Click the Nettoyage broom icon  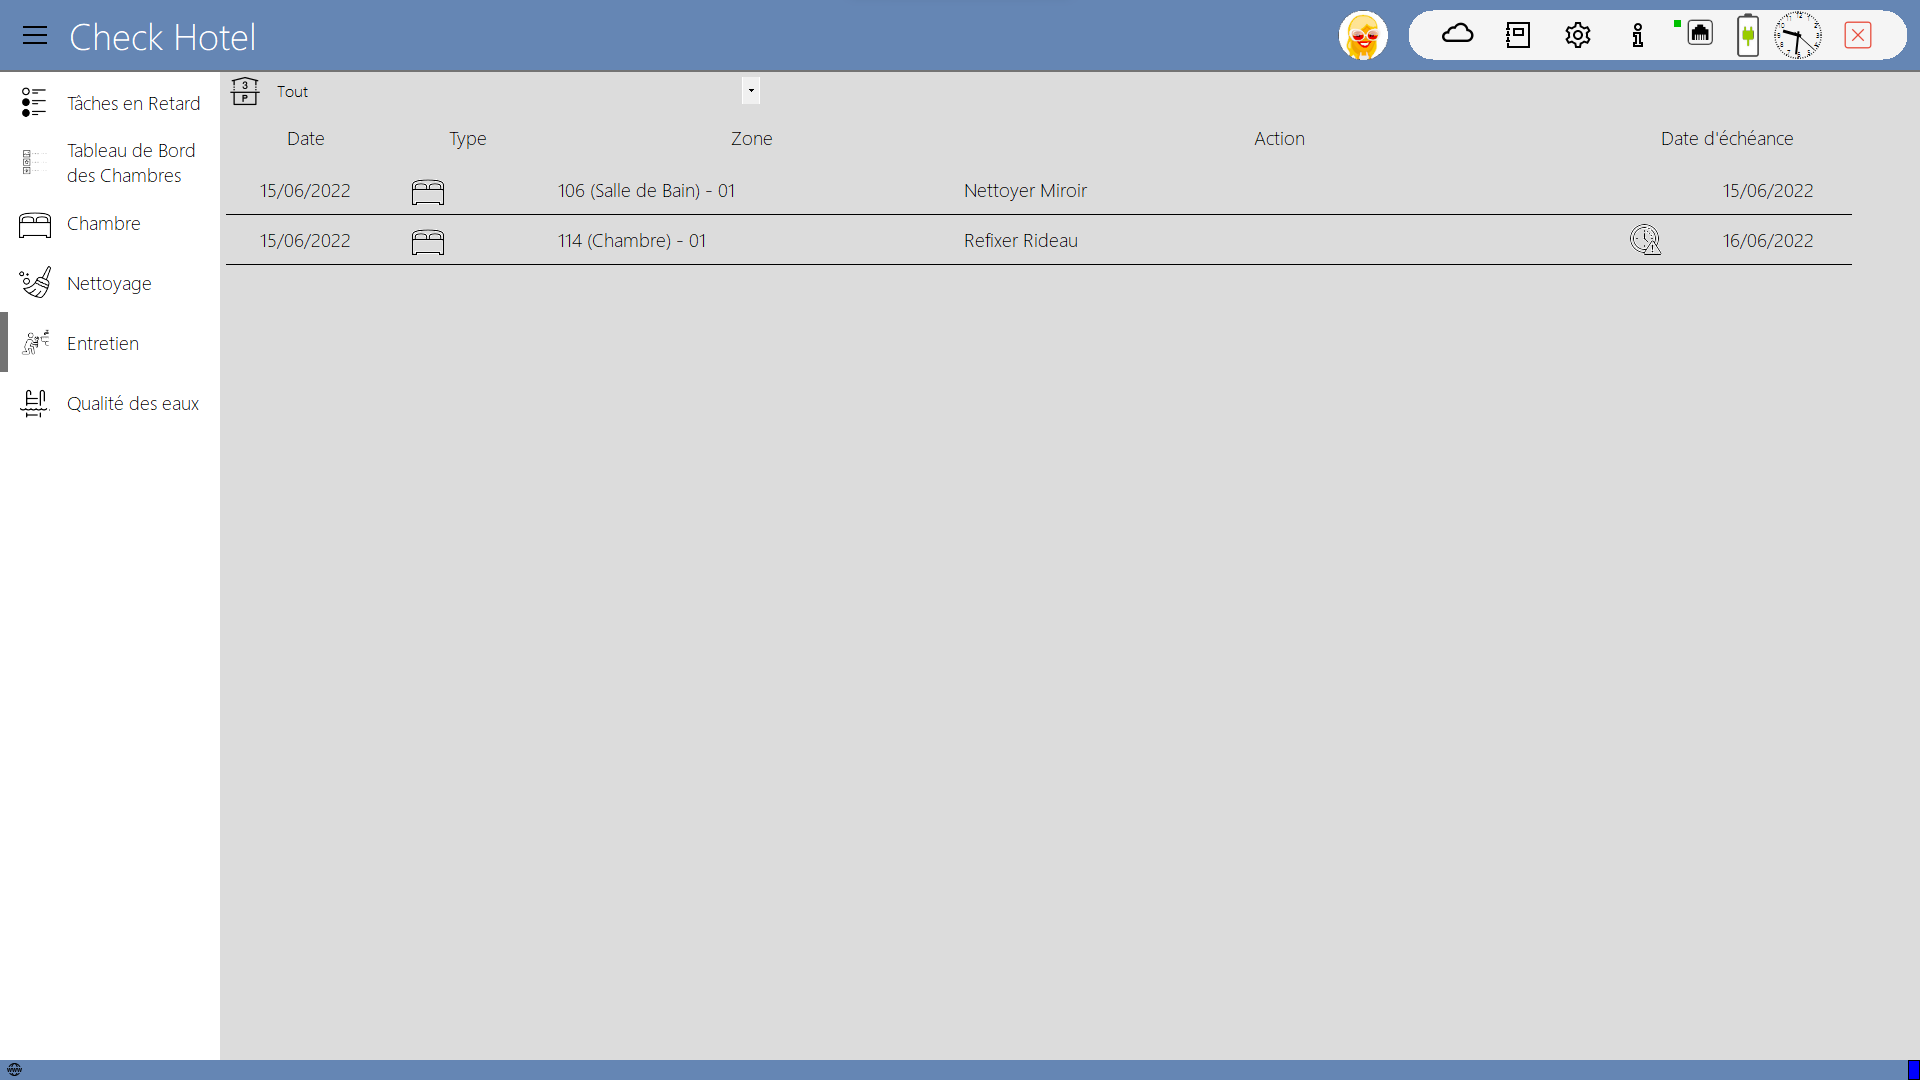click(35, 282)
